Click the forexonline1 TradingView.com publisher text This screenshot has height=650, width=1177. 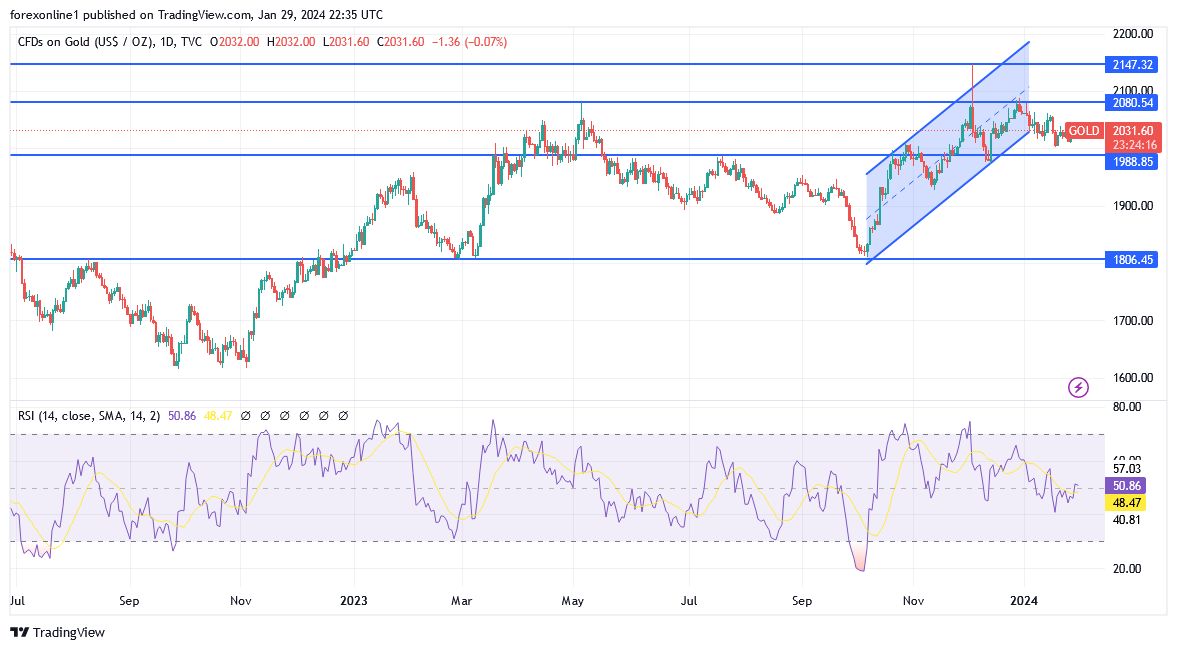coord(130,14)
